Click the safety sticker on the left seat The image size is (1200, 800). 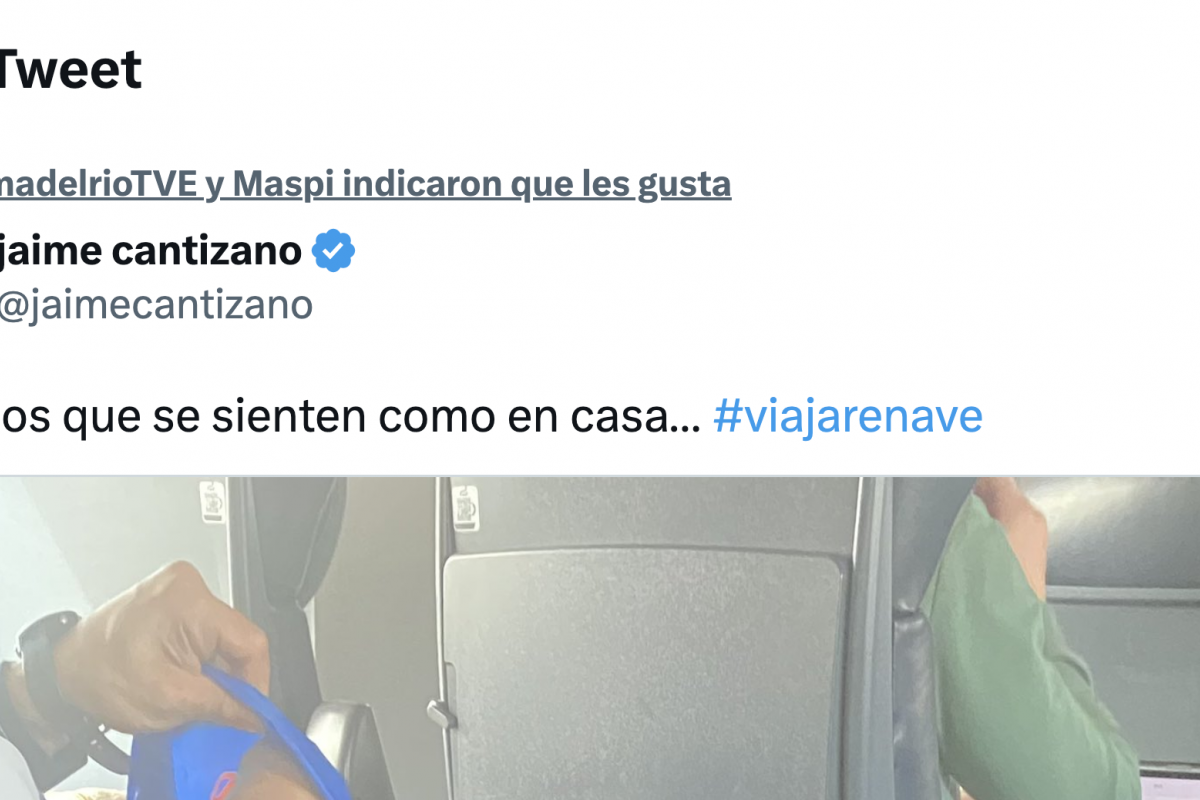coord(212,501)
